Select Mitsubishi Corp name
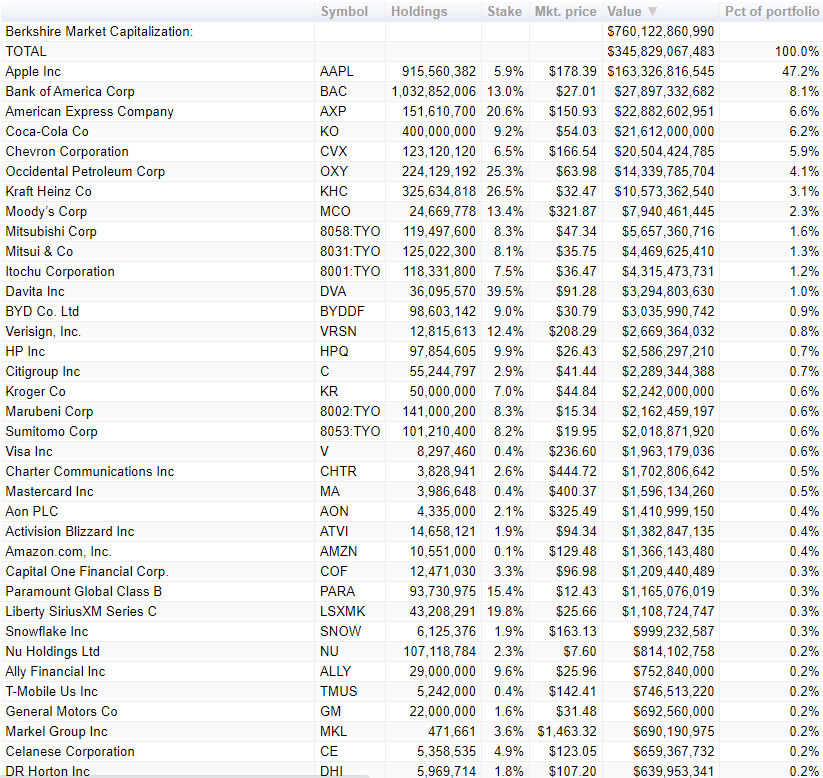The height and width of the screenshot is (778, 823). coord(51,231)
